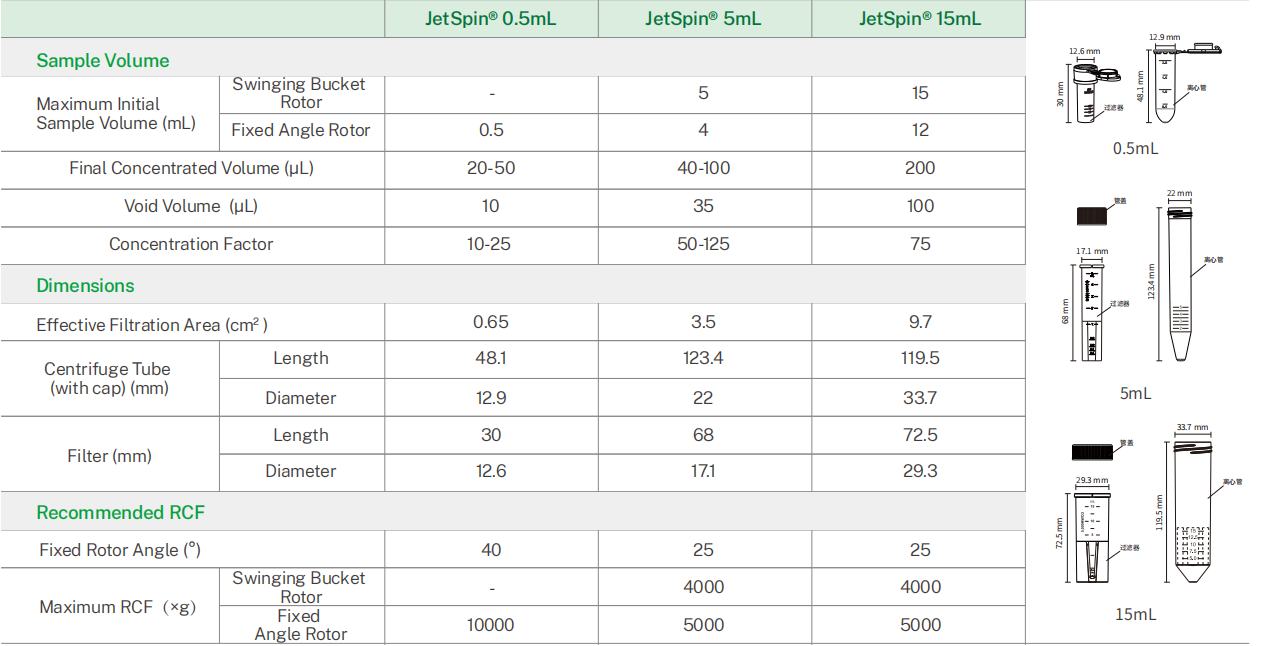
Task: Click the 5mL centrifuge tube diagram
Action: pyautogui.click(x=1181, y=283)
